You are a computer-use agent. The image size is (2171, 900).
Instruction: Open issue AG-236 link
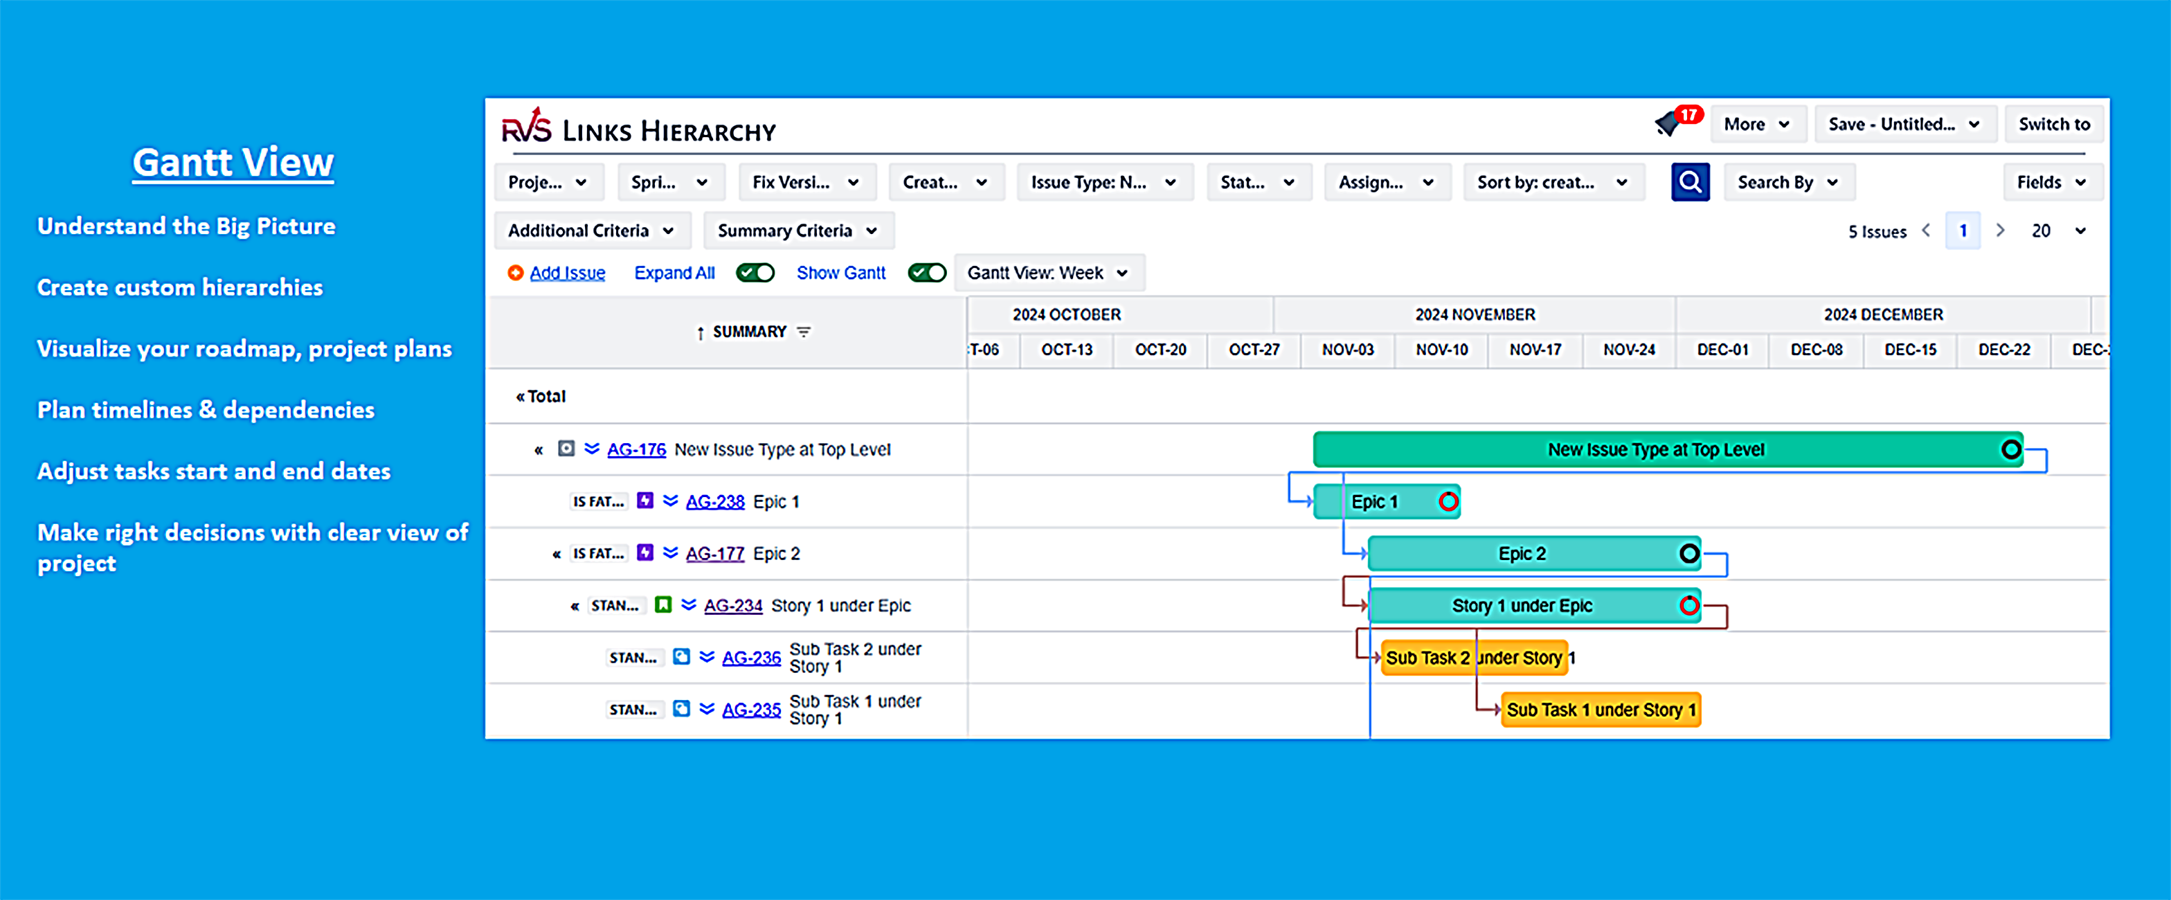(x=751, y=658)
